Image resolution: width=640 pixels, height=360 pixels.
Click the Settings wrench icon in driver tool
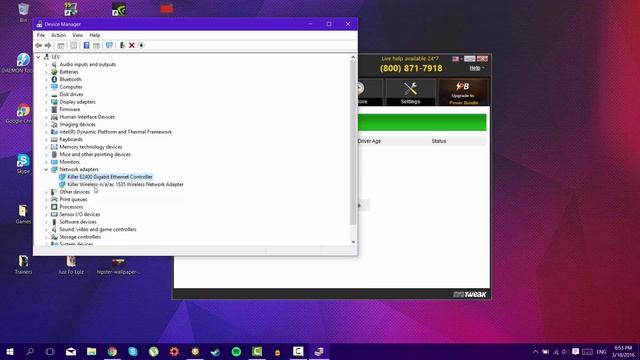410,92
